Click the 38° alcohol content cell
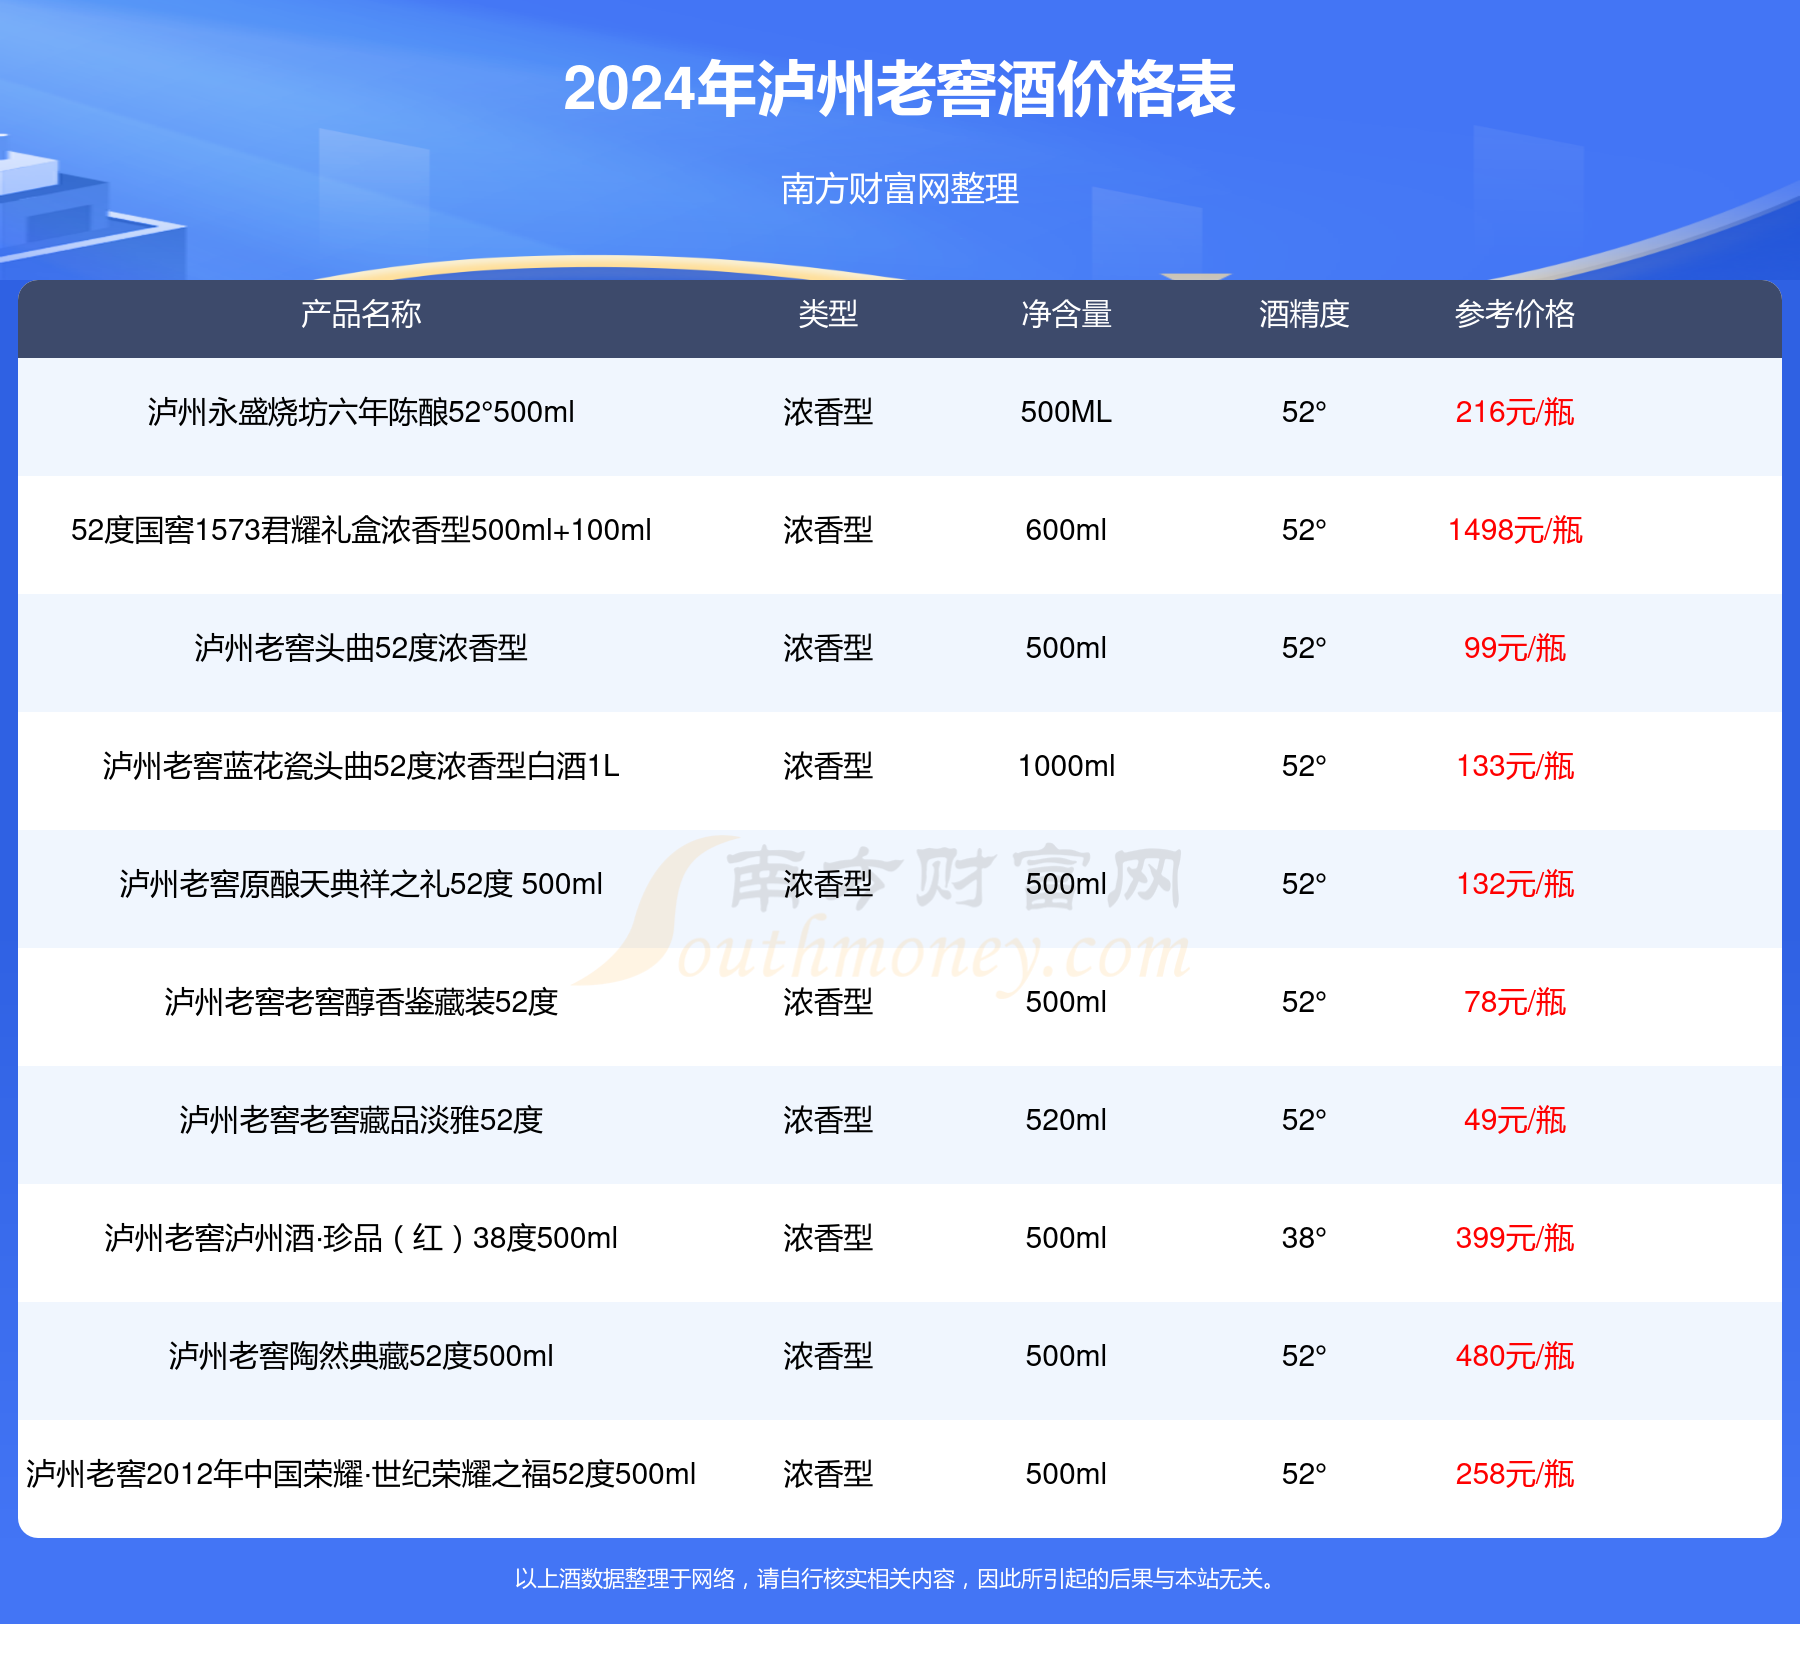 click(x=1304, y=1238)
